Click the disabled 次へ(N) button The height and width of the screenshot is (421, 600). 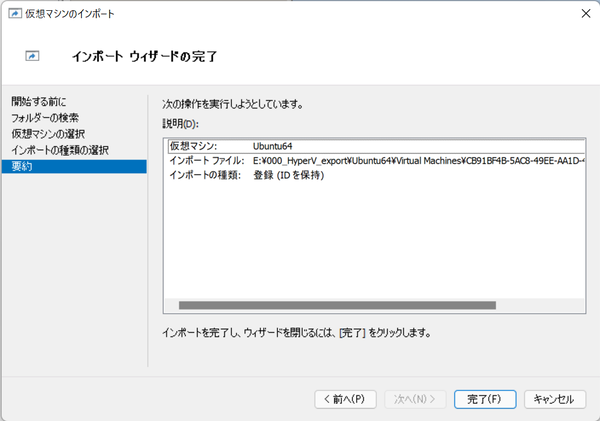pyautogui.click(x=415, y=399)
